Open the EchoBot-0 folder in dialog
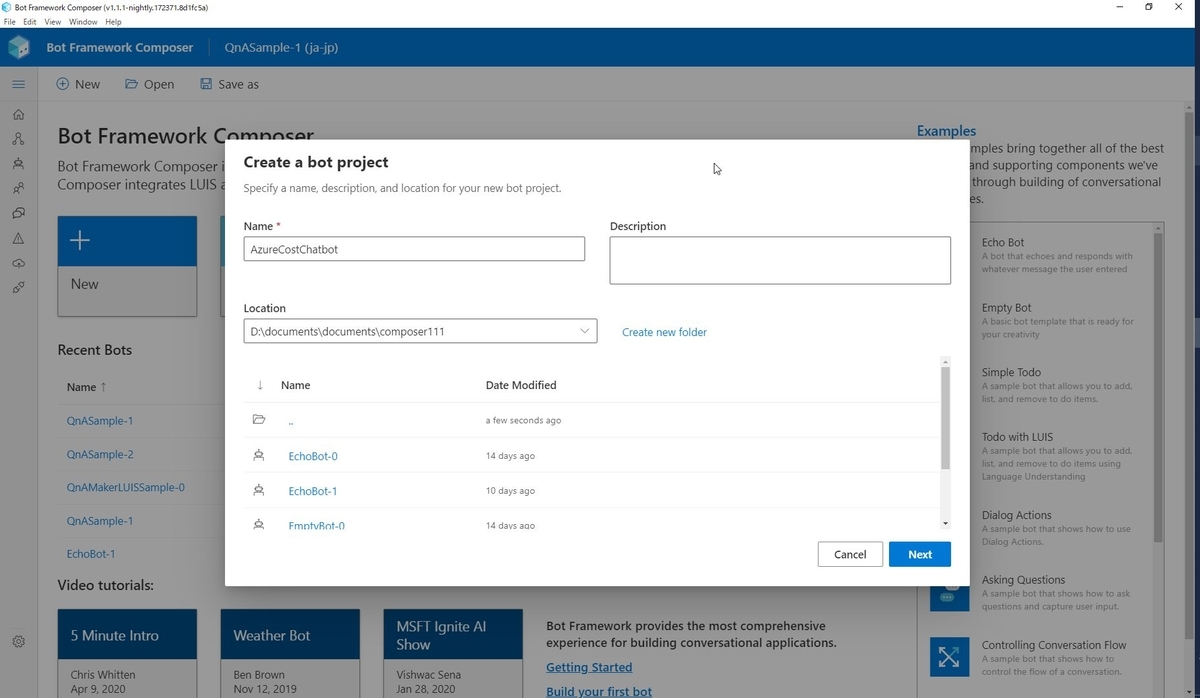 coord(313,456)
